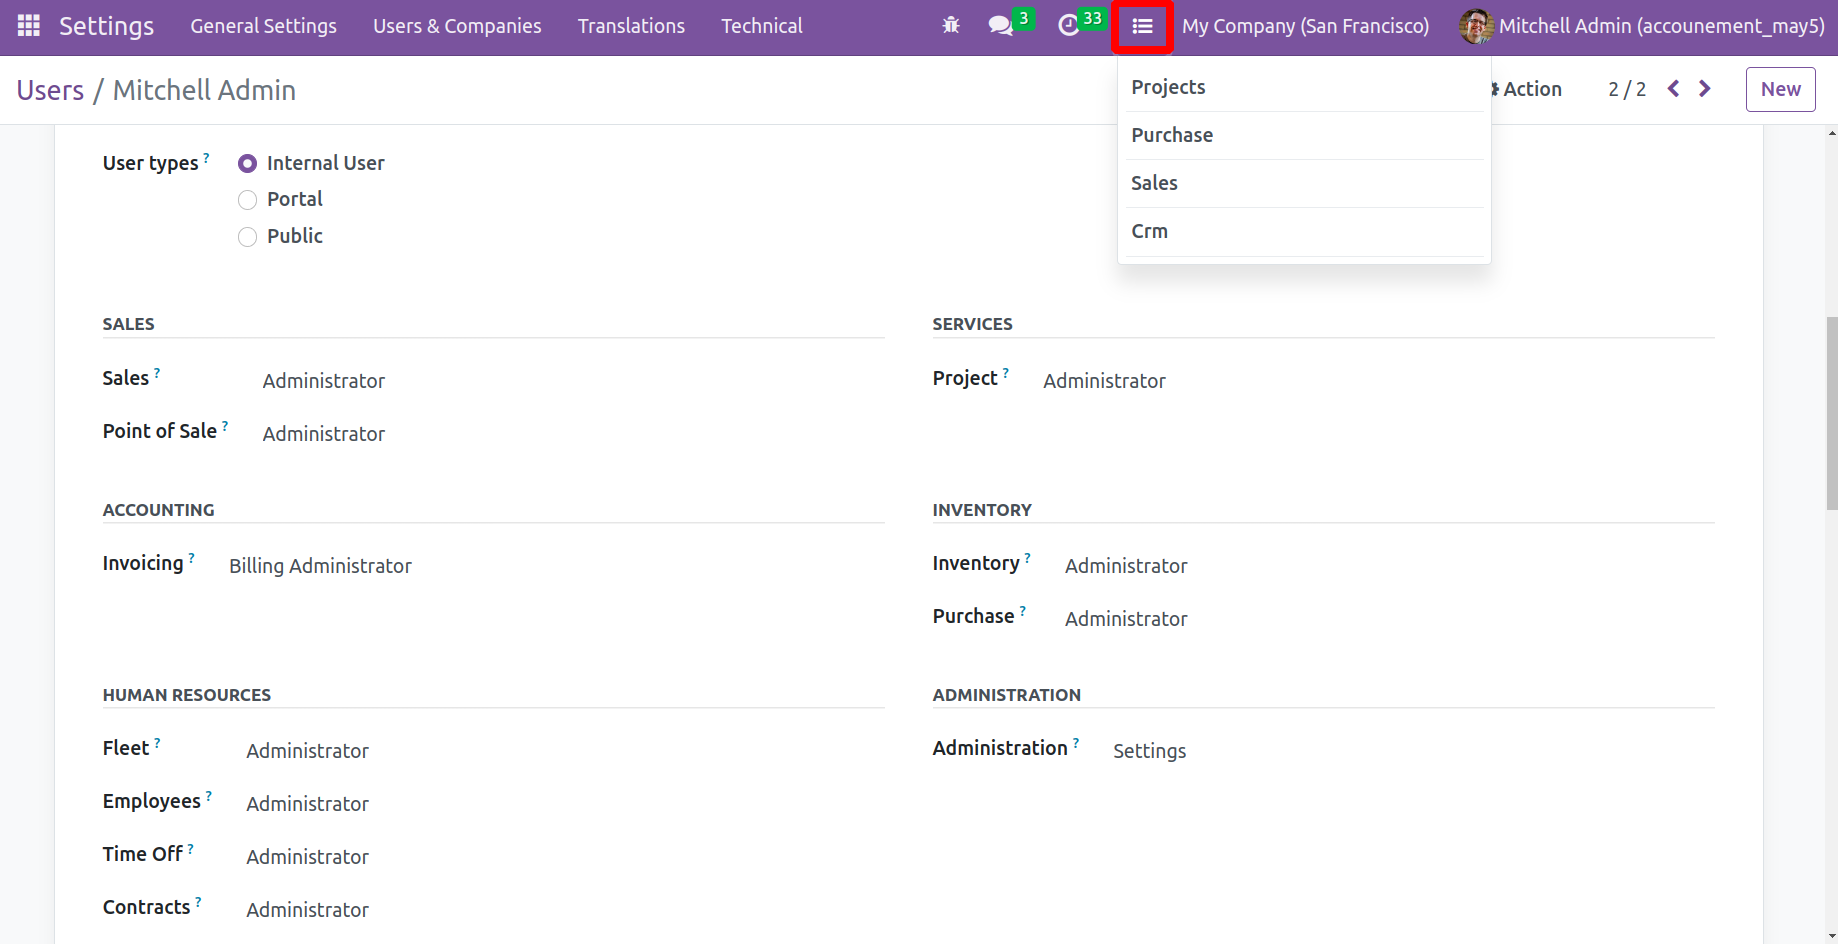Open the conversations messages icon

[1000, 26]
